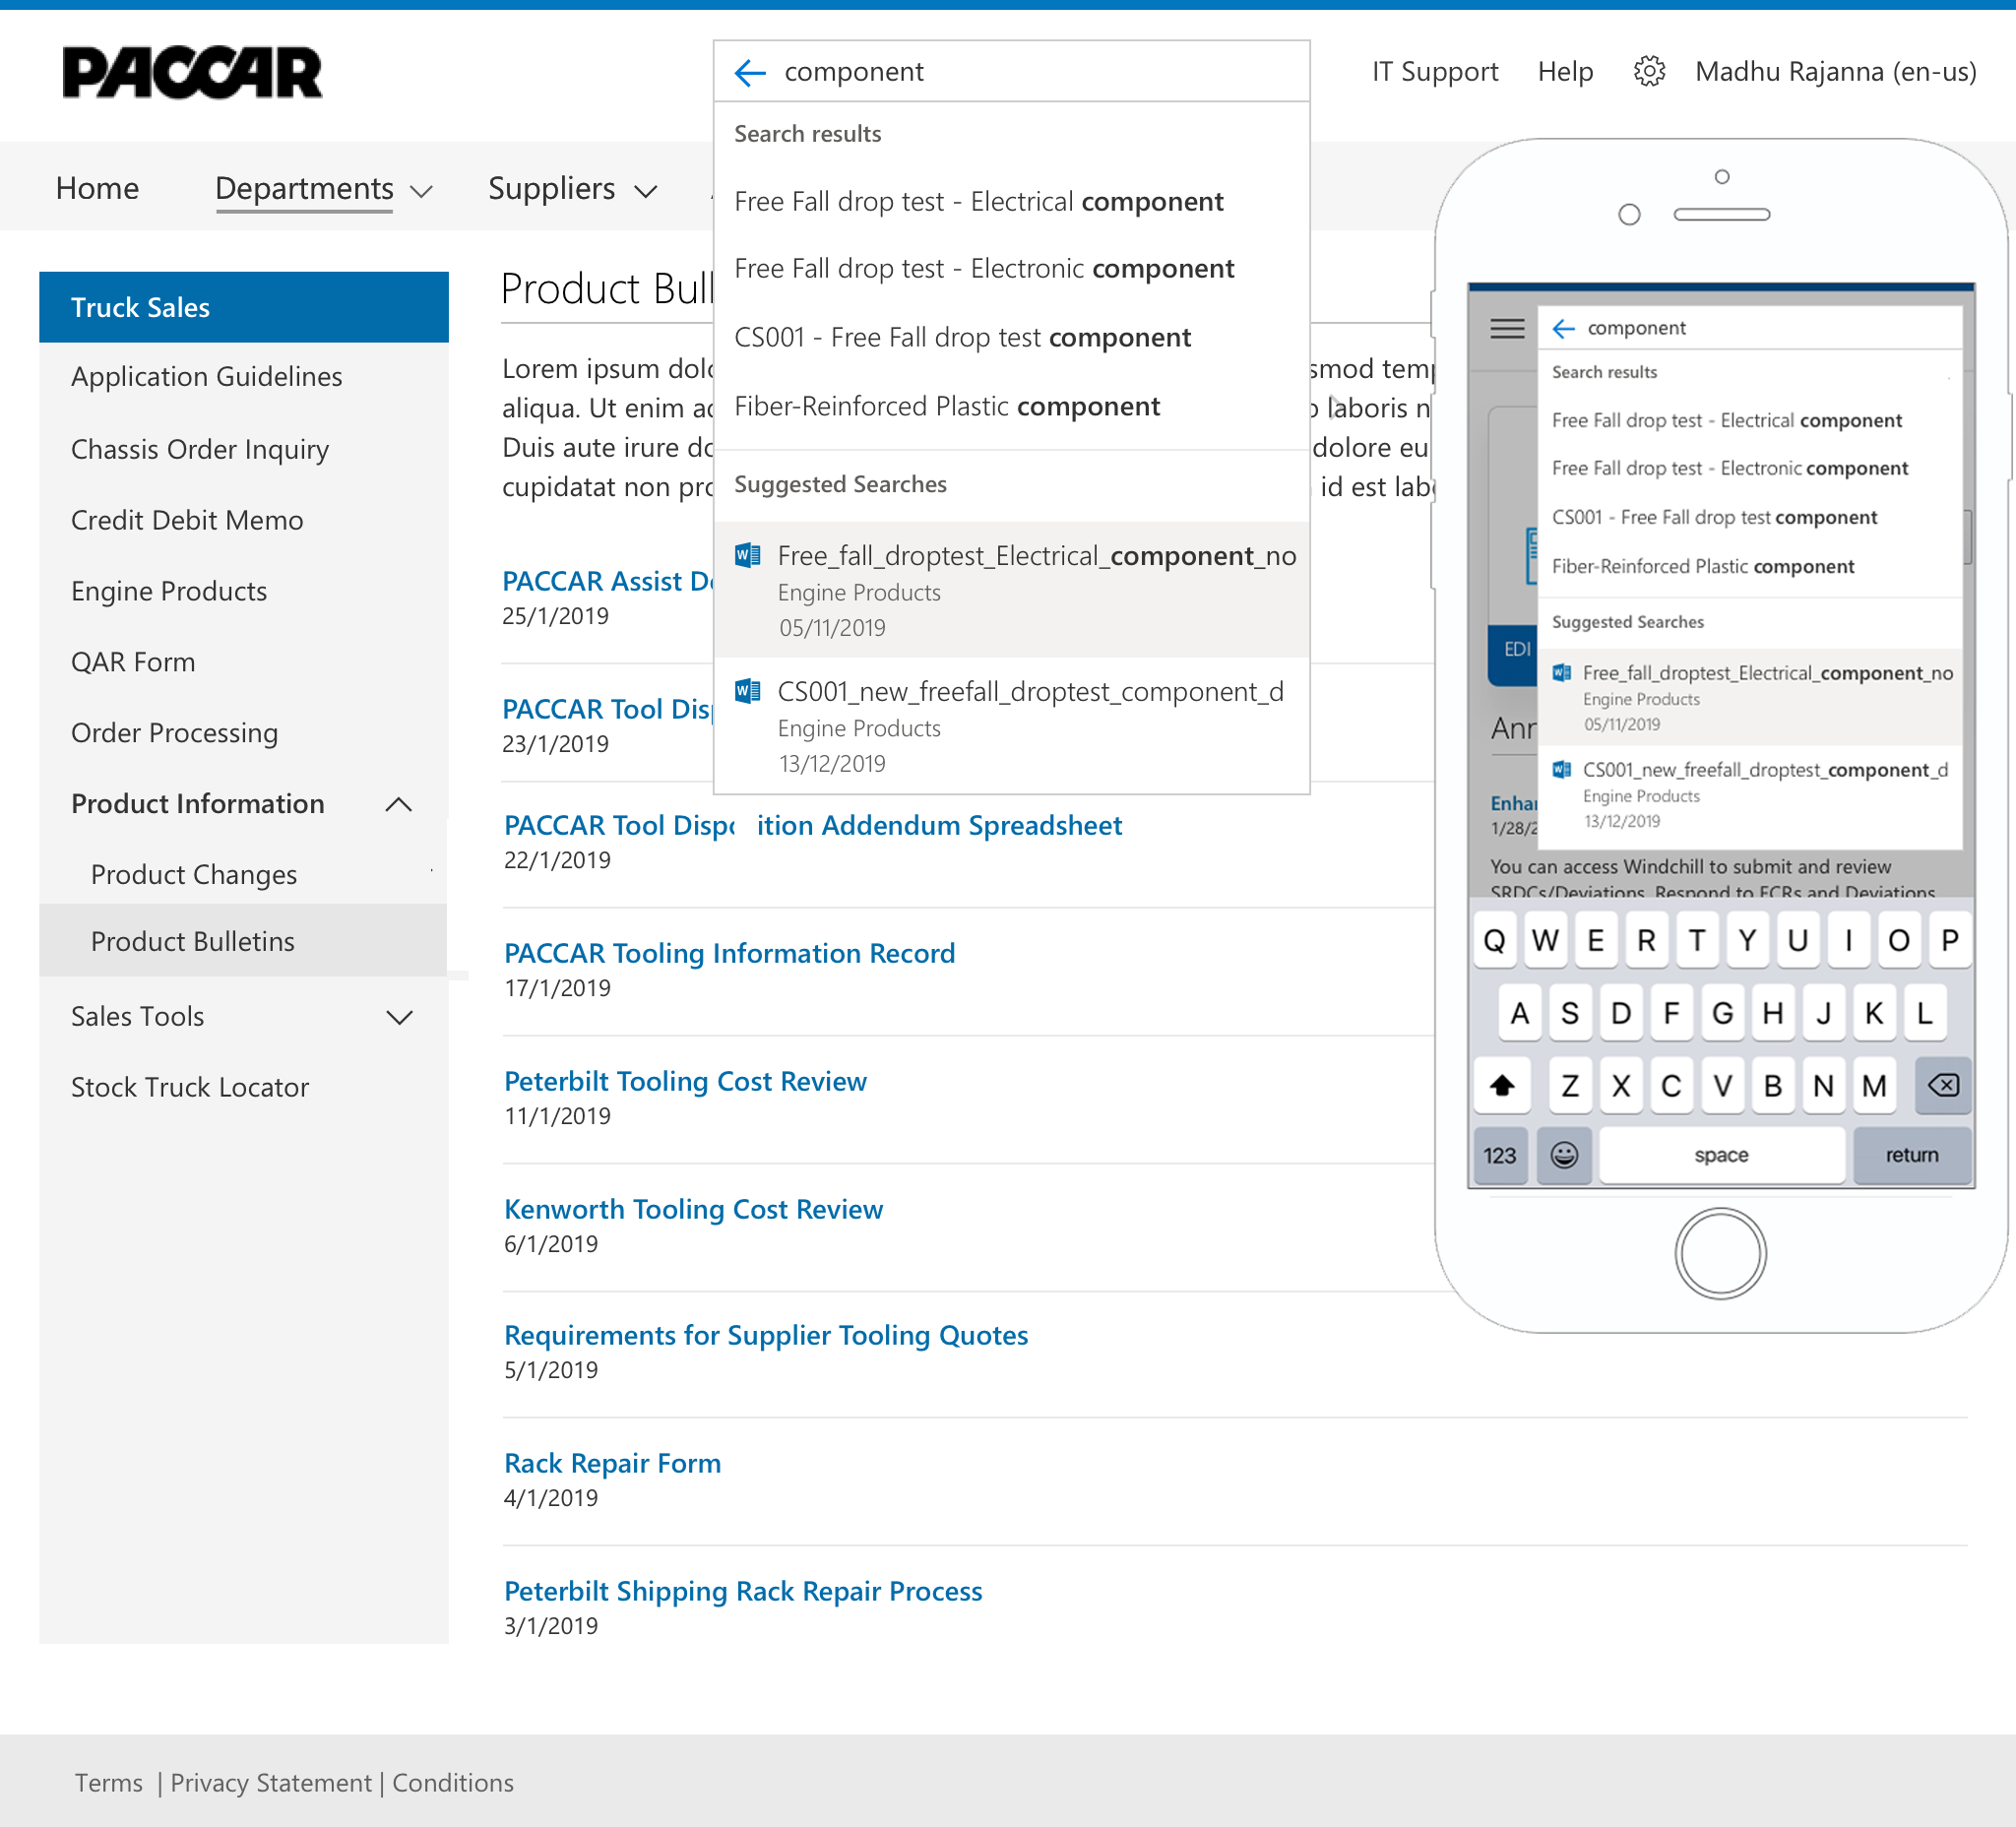Go to the Home menu item

click(97, 188)
